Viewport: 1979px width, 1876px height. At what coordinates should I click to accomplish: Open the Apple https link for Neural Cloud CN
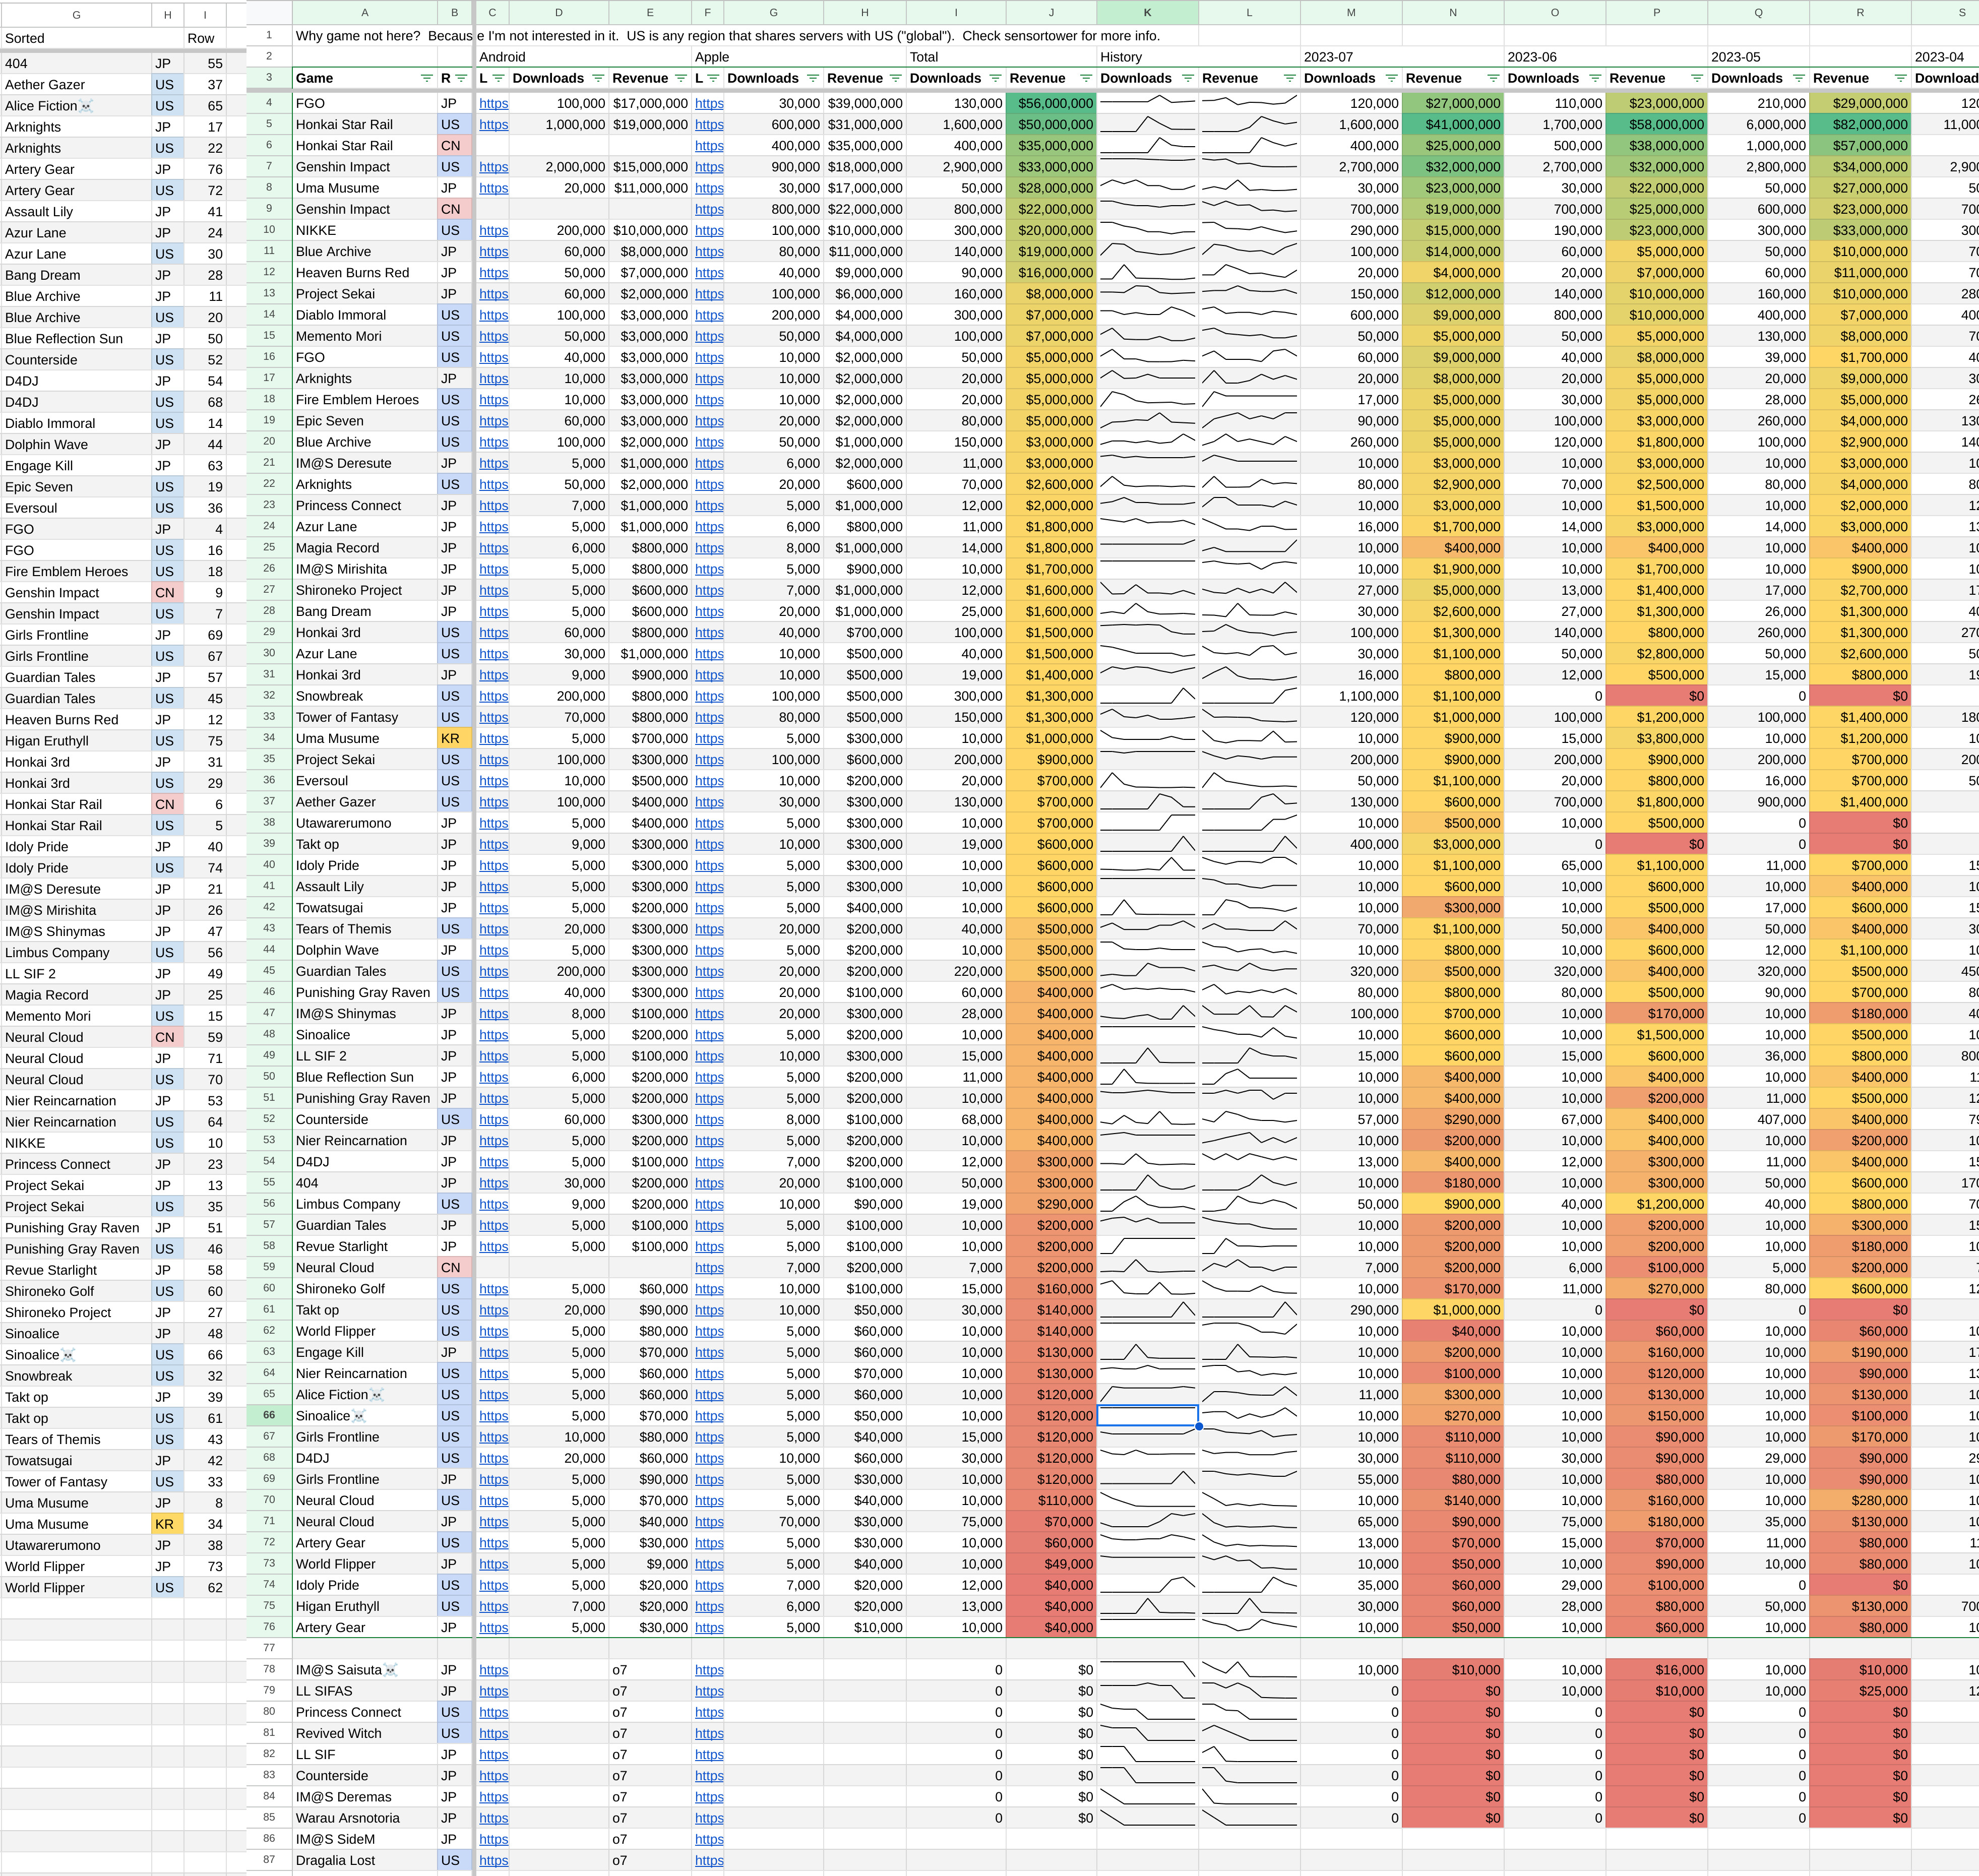point(709,1268)
